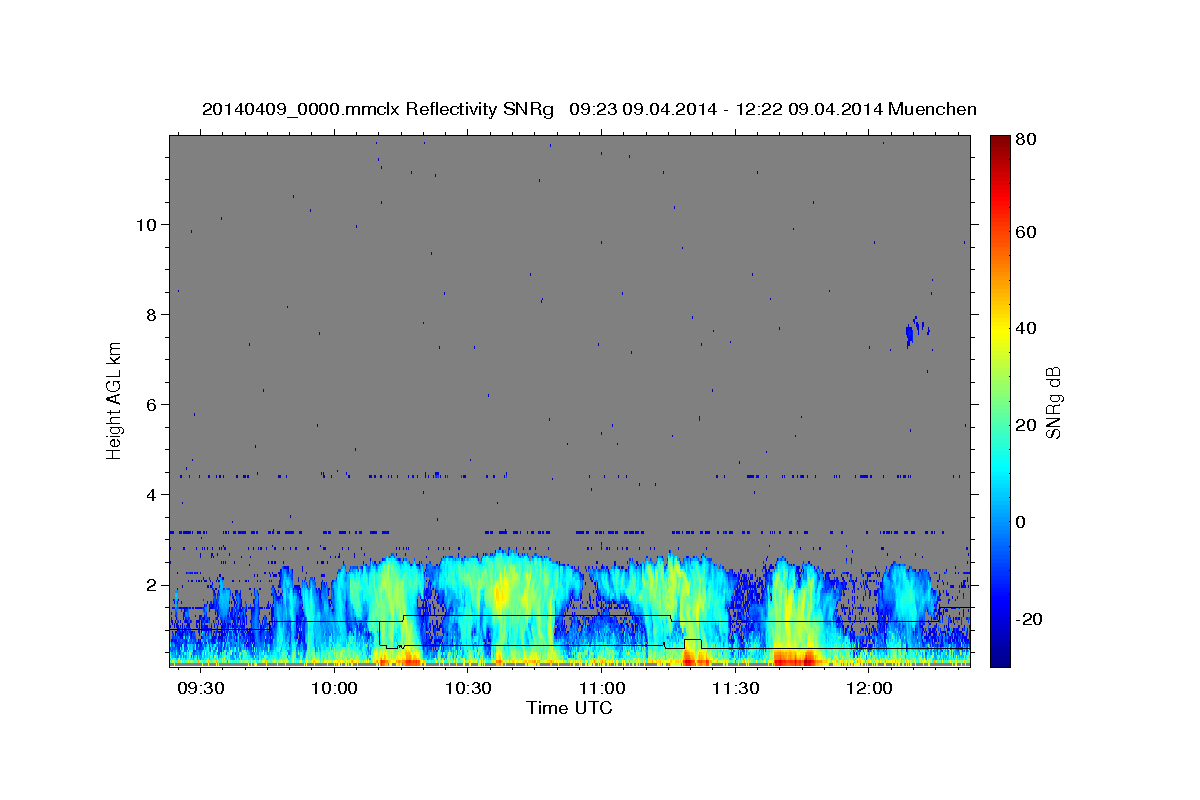
Task: Click the height label 6 on y-axis
Action: (x=150, y=404)
